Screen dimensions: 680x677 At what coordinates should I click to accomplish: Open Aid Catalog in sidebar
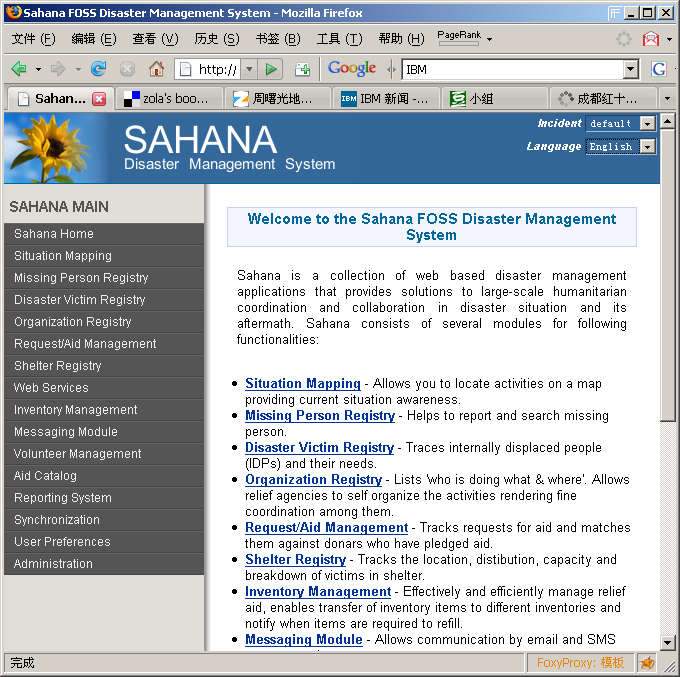tap(104, 476)
